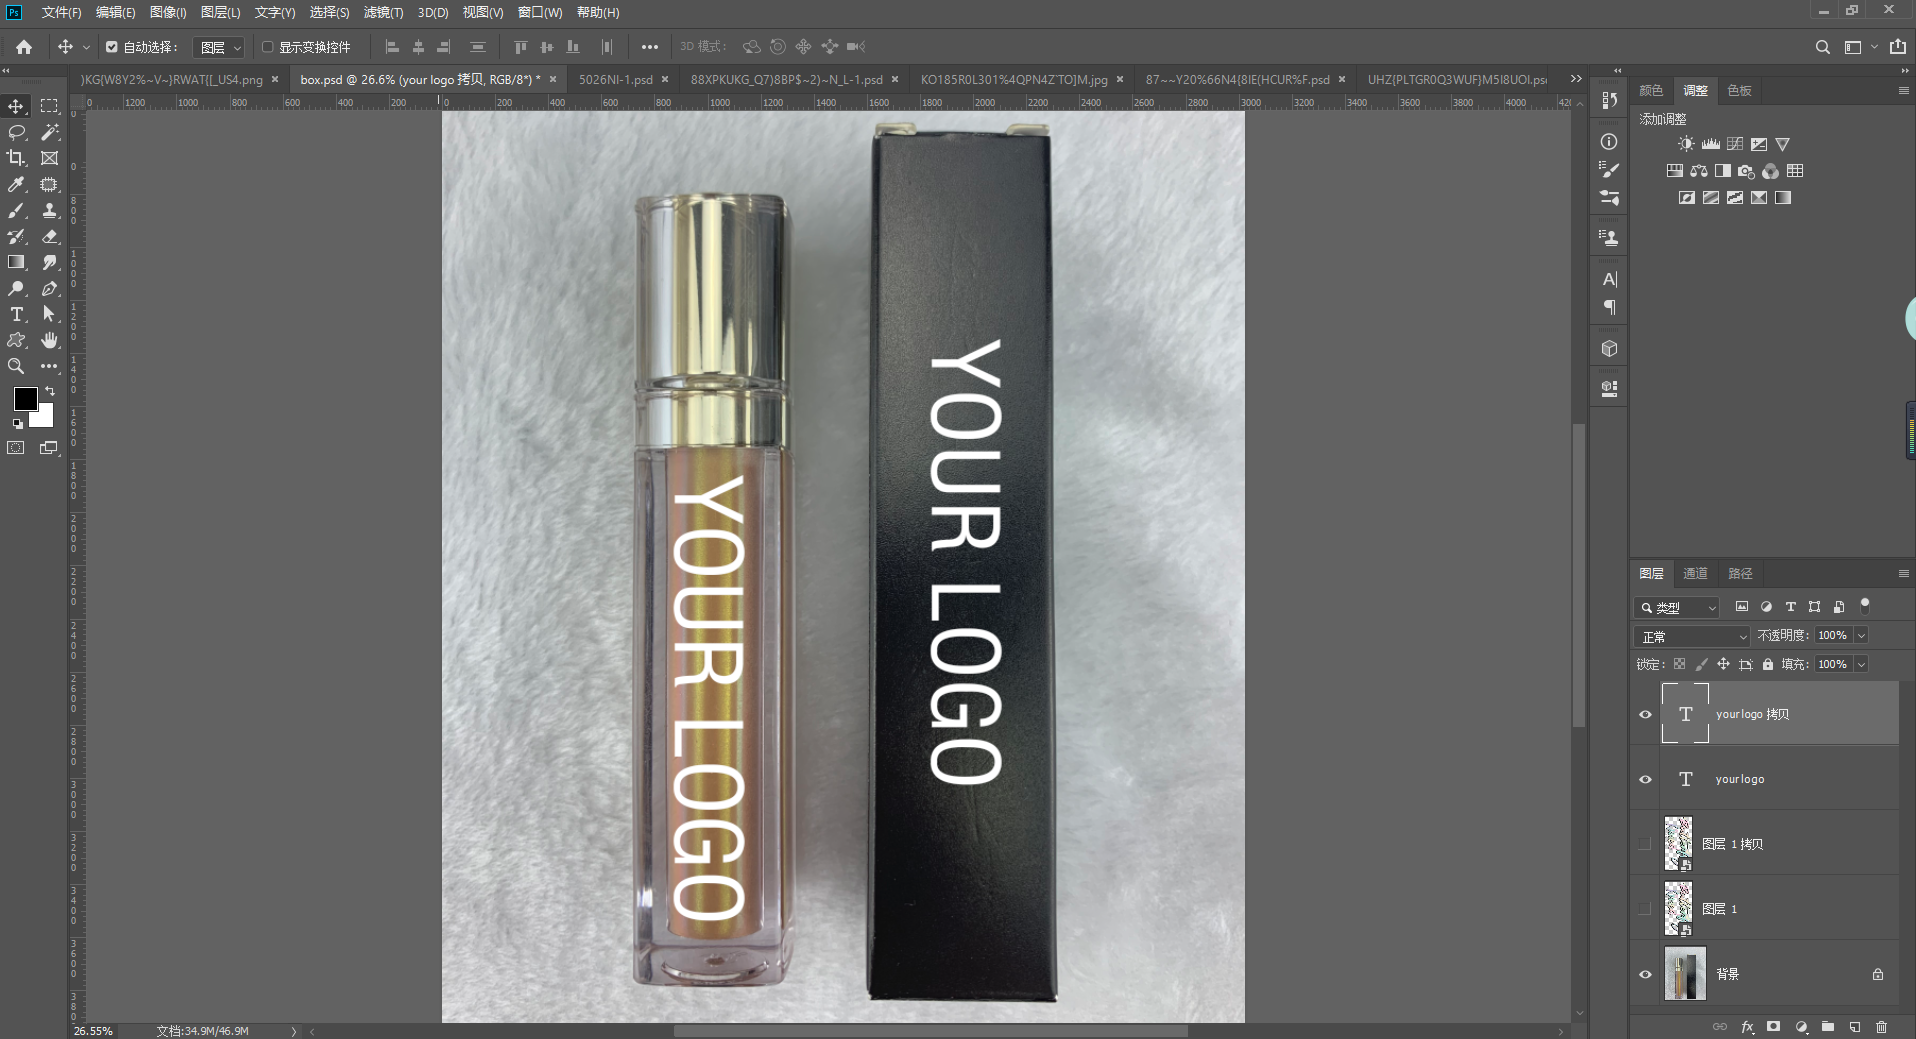Select the Eyedropper tool
Image resolution: width=1916 pixels, height=1039 pixels.
coord(16,184)
